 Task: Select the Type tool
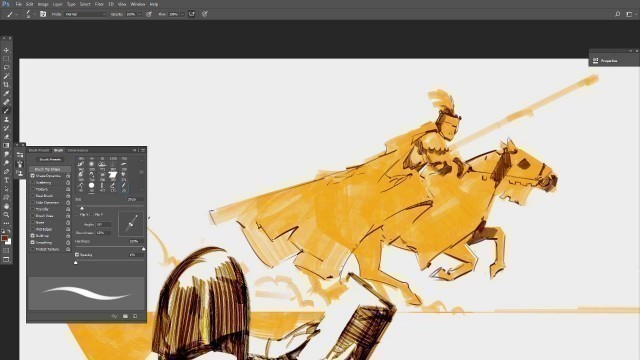point(6,180)
